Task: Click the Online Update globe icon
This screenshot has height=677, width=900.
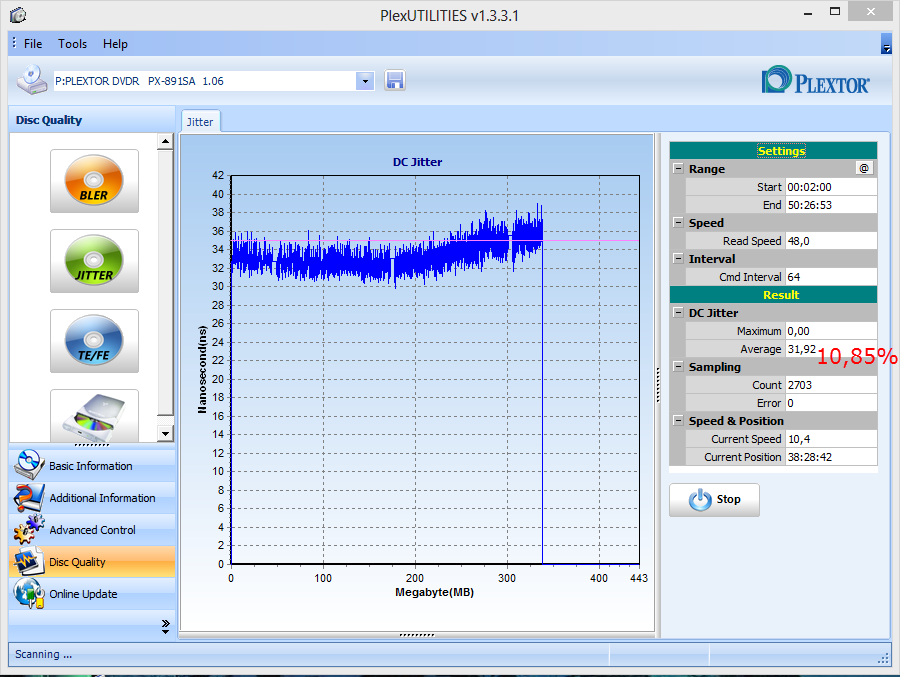Action: pos(29,594)
